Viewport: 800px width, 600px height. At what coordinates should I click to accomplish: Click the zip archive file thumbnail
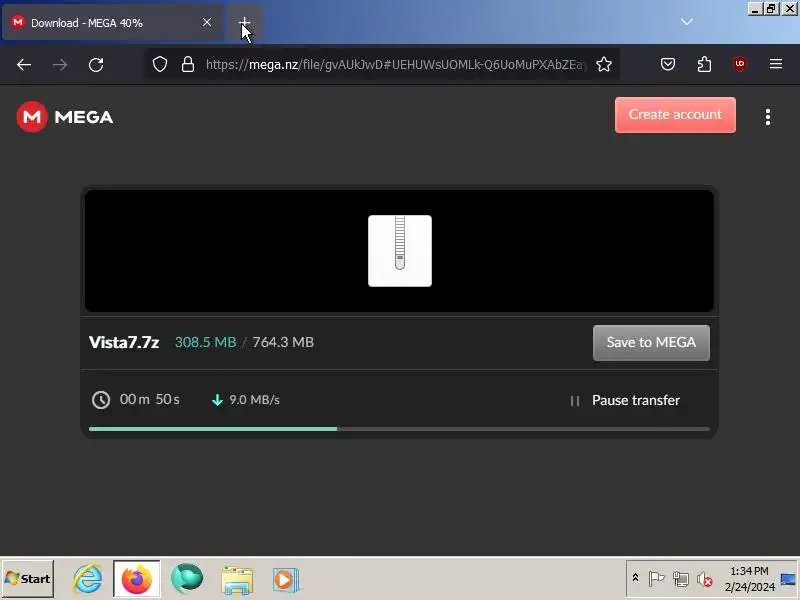pos(399,251)
